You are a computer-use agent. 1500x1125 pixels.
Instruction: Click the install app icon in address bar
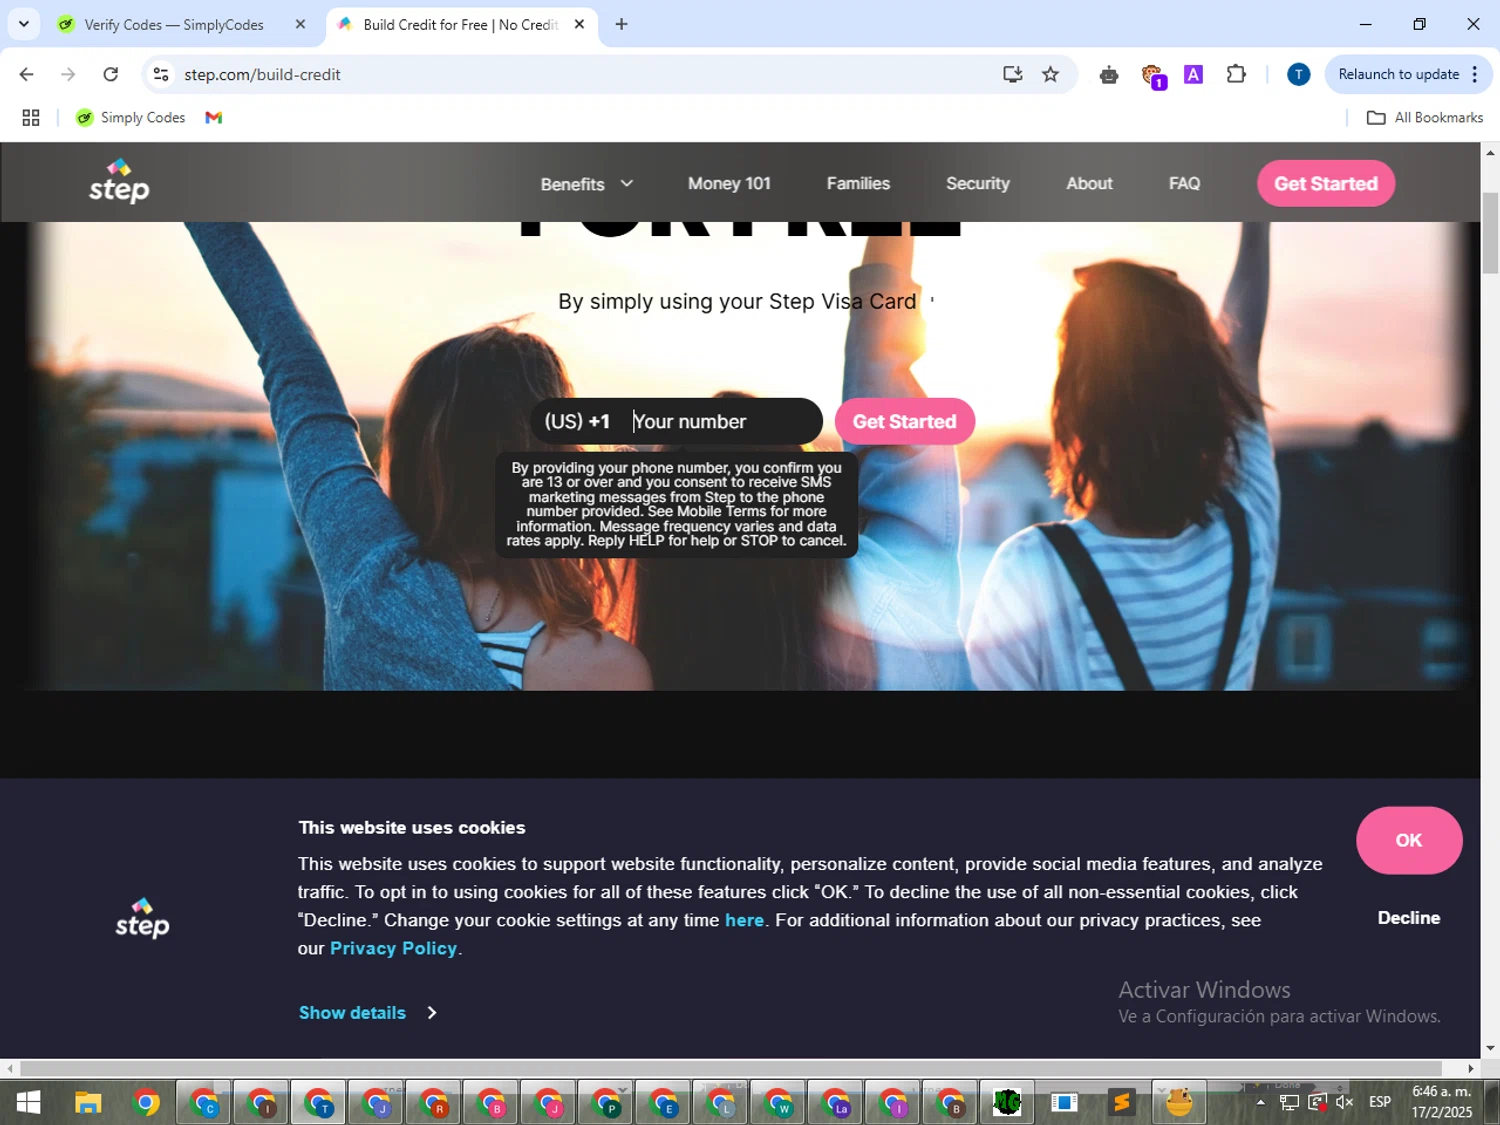1012,74
